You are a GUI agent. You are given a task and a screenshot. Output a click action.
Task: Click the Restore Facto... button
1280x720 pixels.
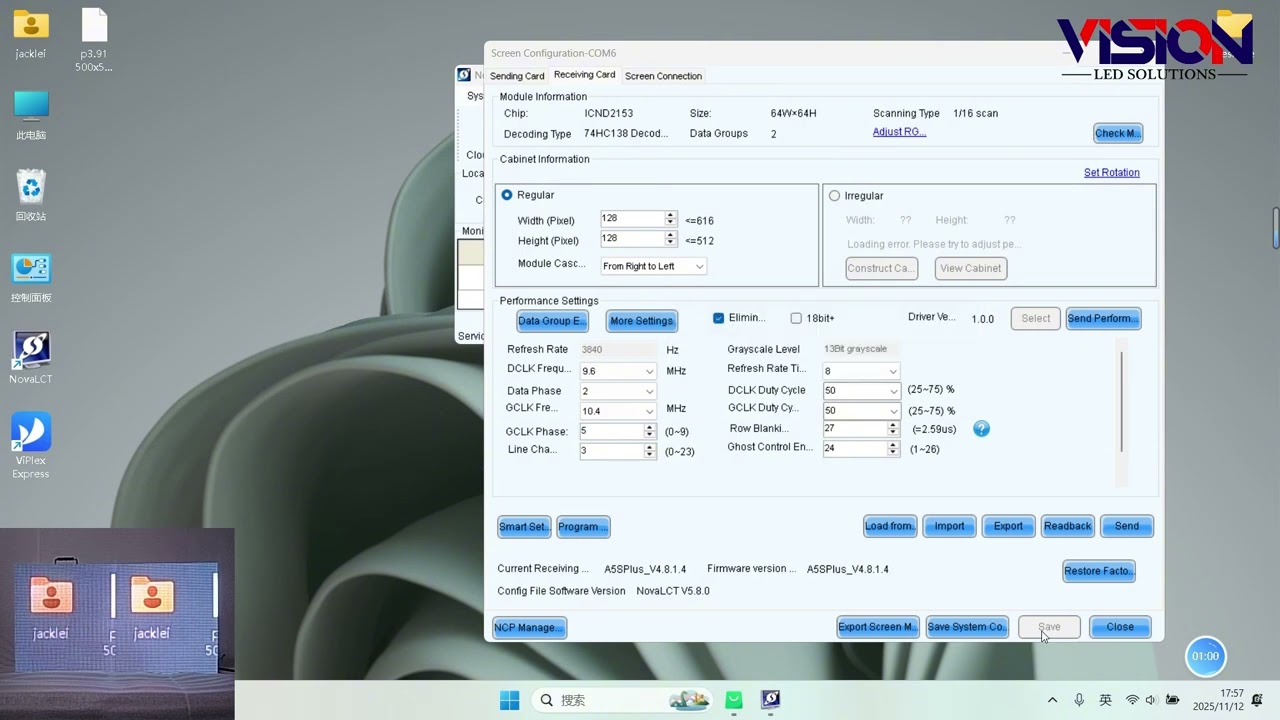tap(1099, 571)
